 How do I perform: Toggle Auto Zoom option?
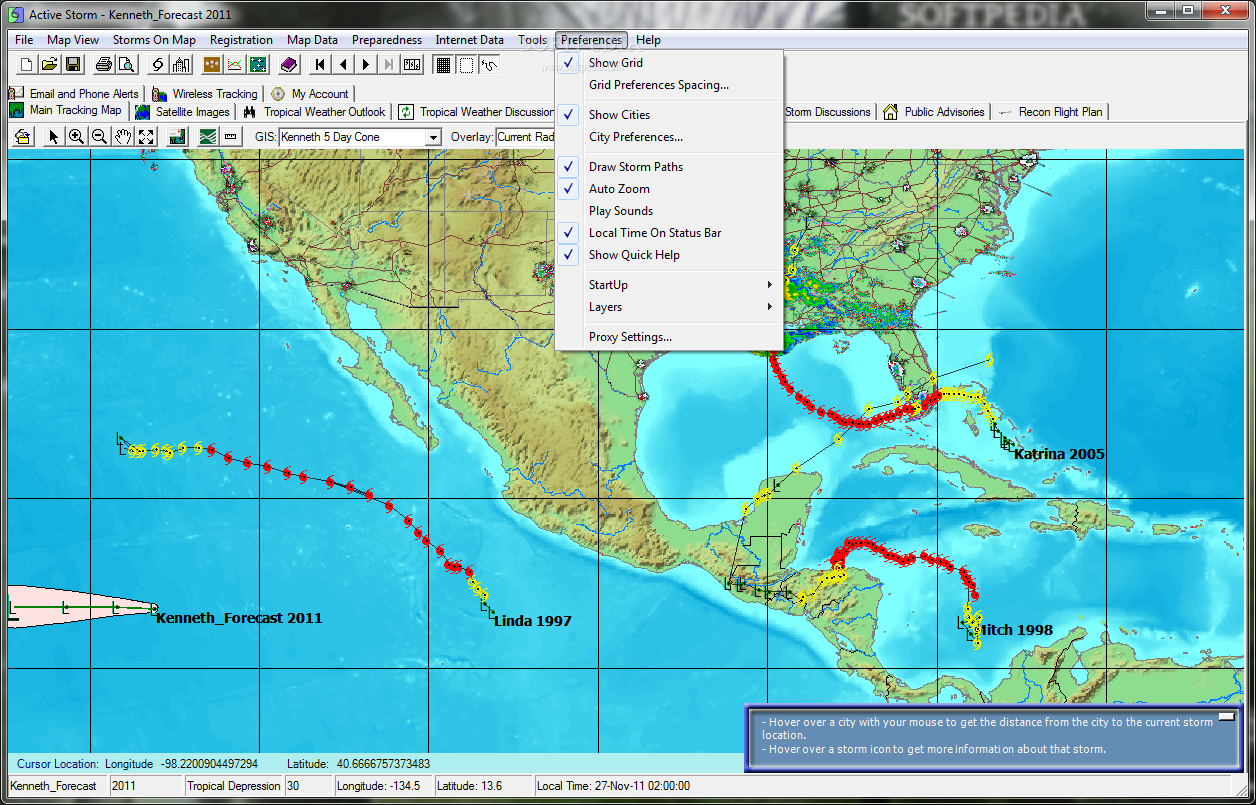pyautogui.click(x=669, y=188)
